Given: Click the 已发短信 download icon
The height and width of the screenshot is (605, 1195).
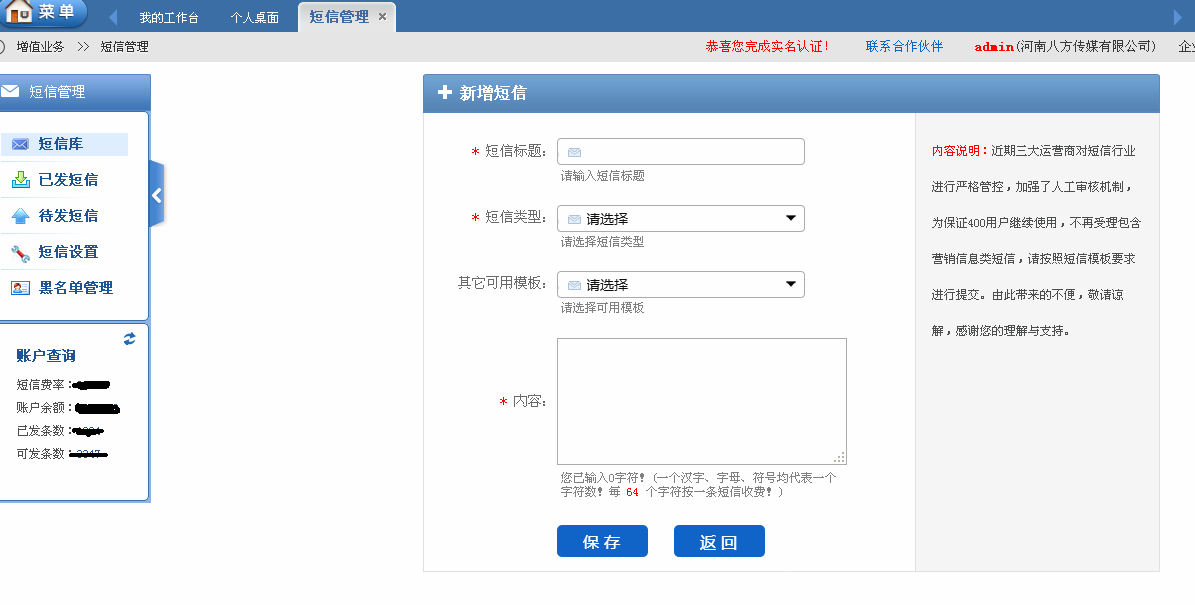Looking at the screenshot, I should point(20,180).
